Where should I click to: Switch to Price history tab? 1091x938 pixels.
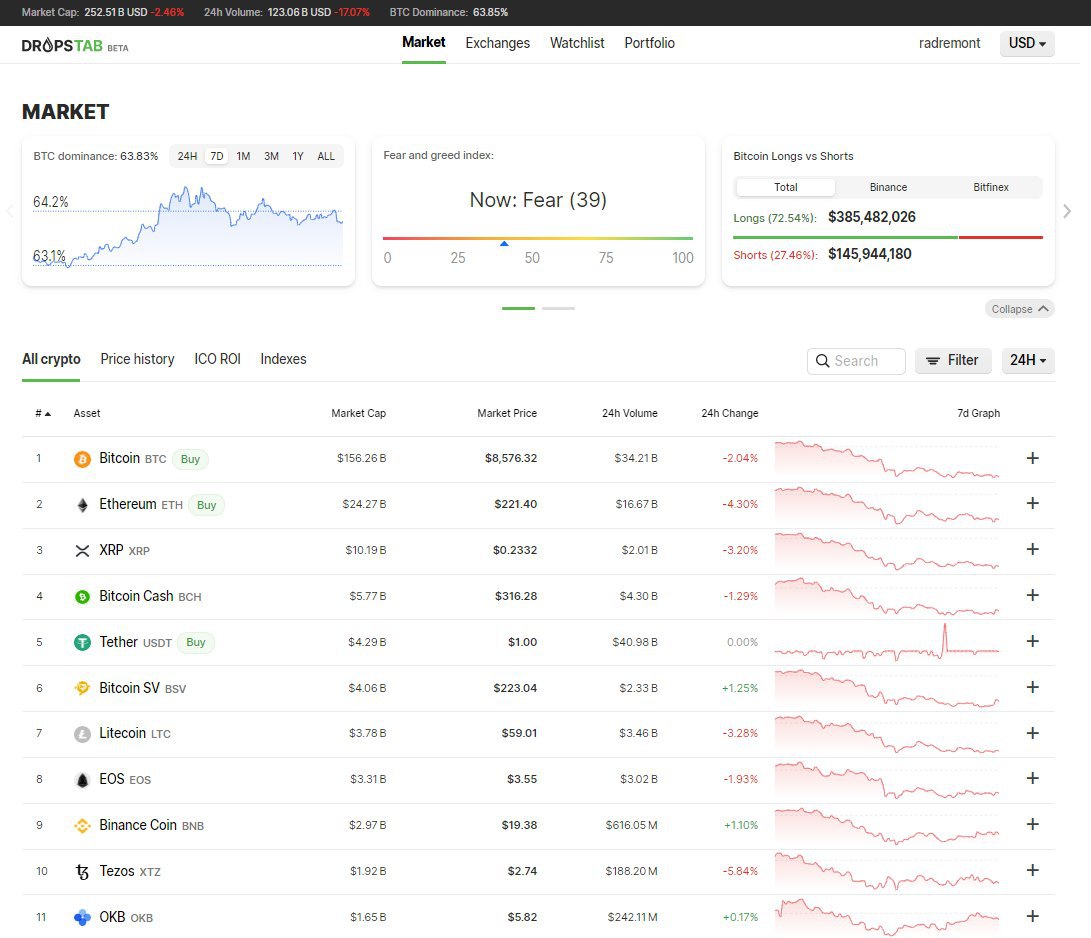[x=137, y=359]
